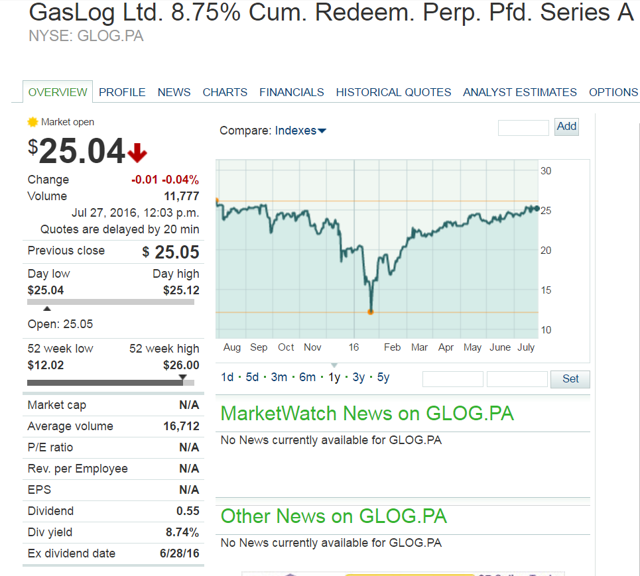Select the 3y chart range
This screenshot has width=640, height=576.
coord(358,377)
